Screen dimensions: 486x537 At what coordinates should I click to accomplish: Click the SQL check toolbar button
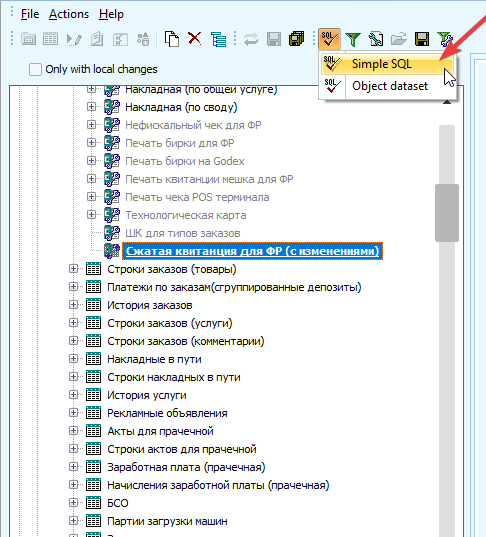tap(329, 39)
